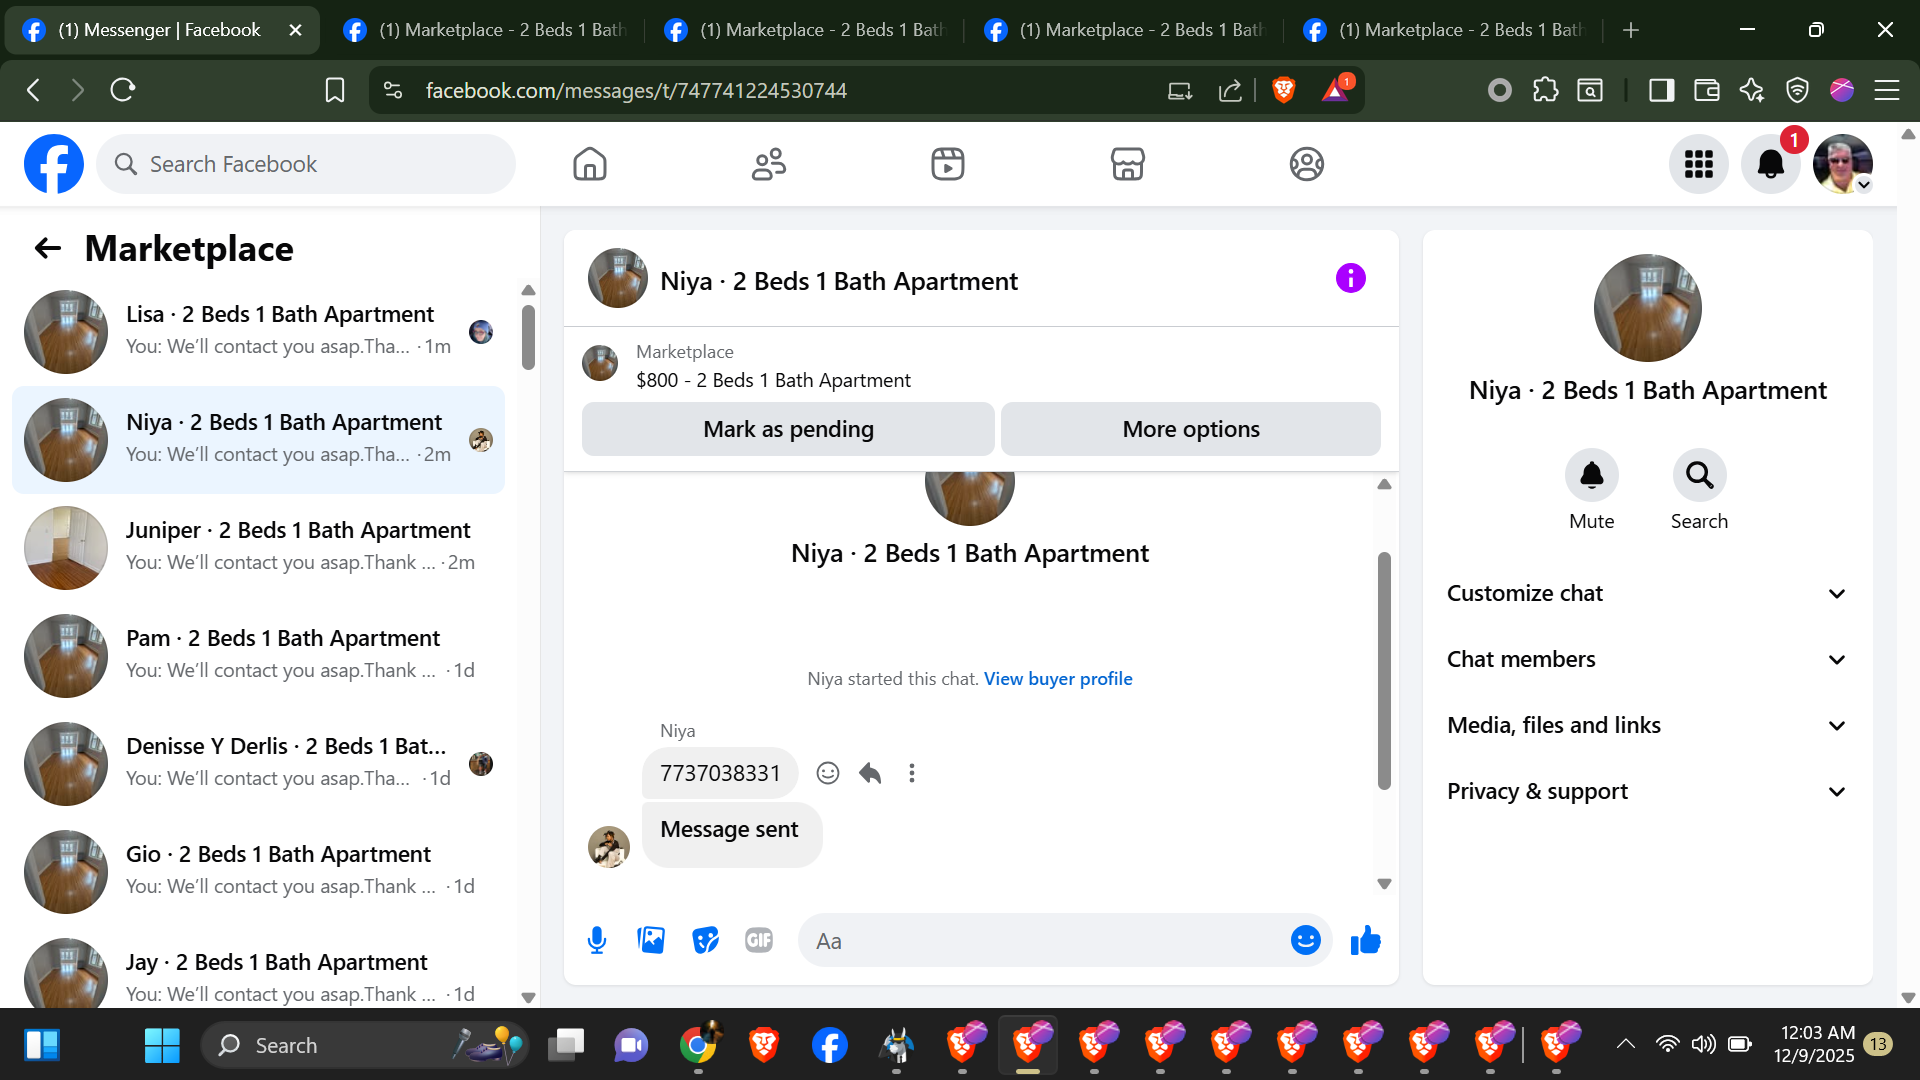
Task: Expand Chat members section
Action: coord(1647,660)
